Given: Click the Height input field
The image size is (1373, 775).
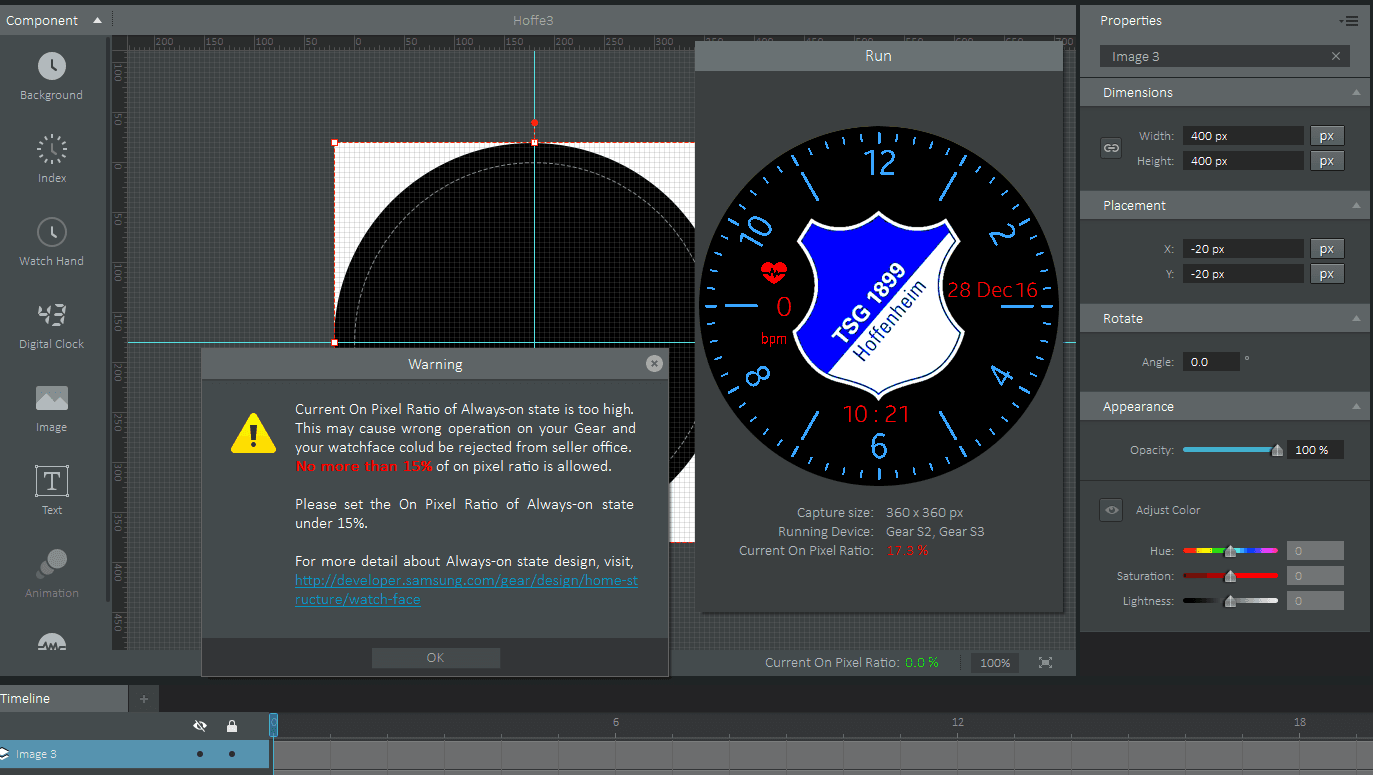Looking at the screenshot, I should (x=1243, y=161).
